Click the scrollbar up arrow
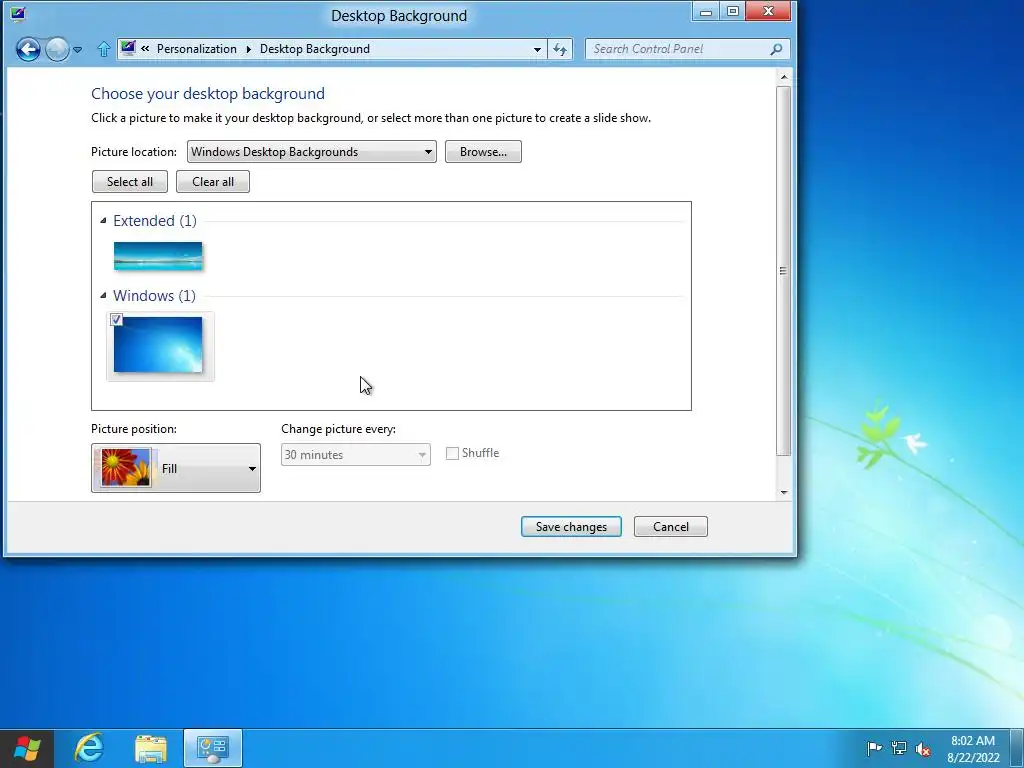This screenshot has height=768, width=1024. (784, 77)
